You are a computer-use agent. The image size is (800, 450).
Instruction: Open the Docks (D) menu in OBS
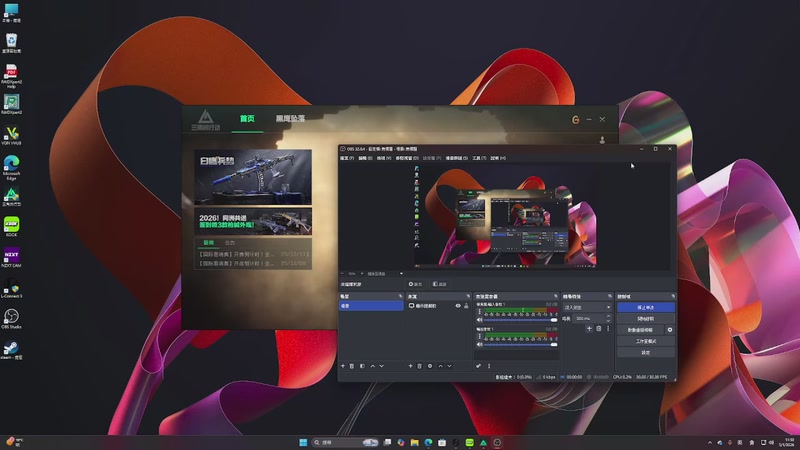(x=407, y=158)
